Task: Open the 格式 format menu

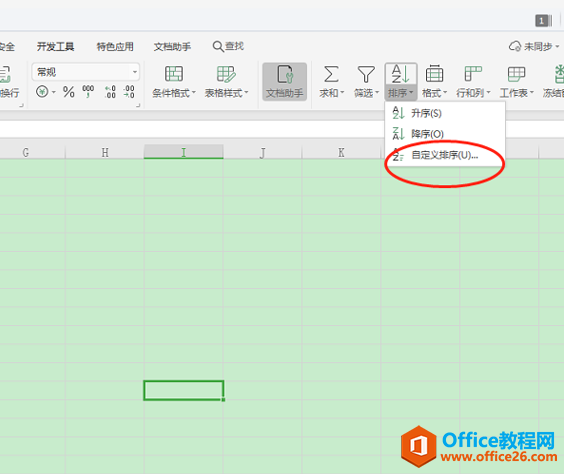Action: pyautogui.click(x=435, y=82)
